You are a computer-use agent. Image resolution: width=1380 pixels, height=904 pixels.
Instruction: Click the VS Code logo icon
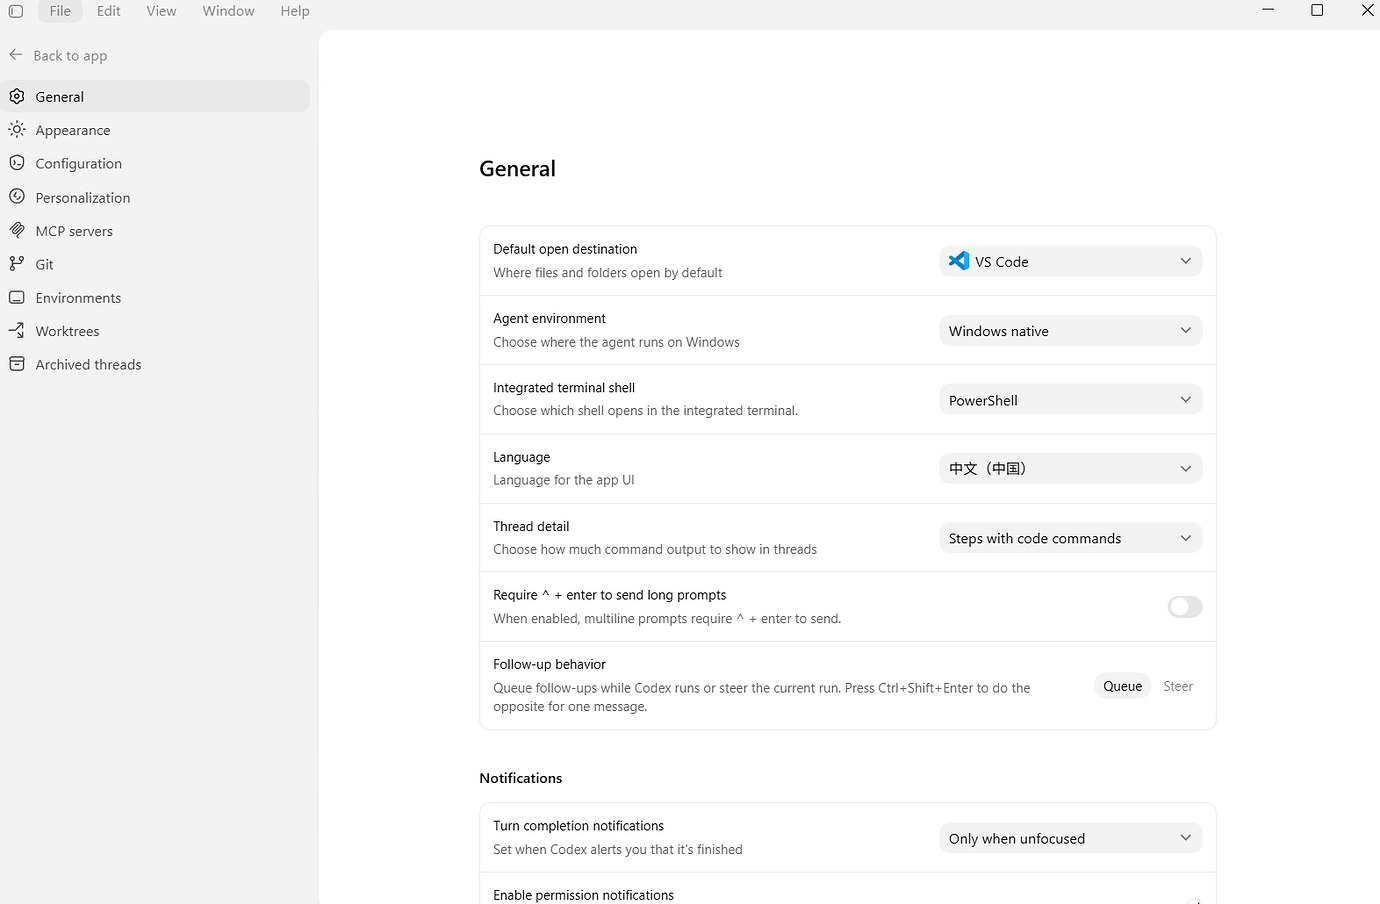[x=959, y=261]
